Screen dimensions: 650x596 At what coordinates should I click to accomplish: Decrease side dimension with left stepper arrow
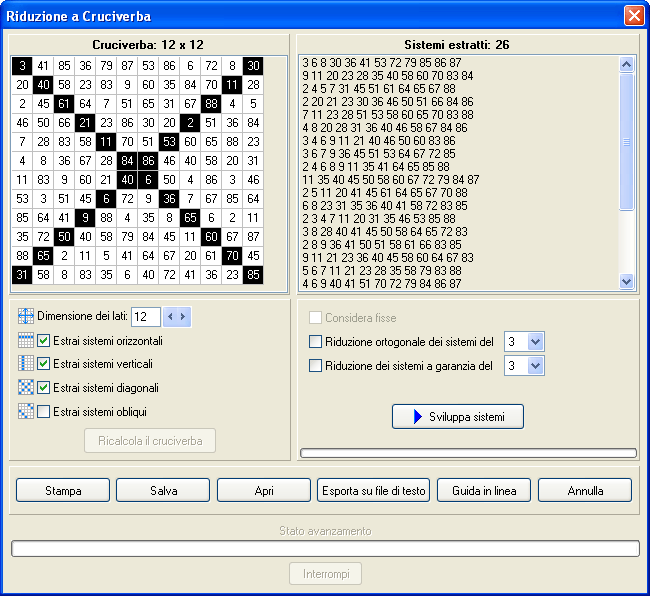(170, 317)
